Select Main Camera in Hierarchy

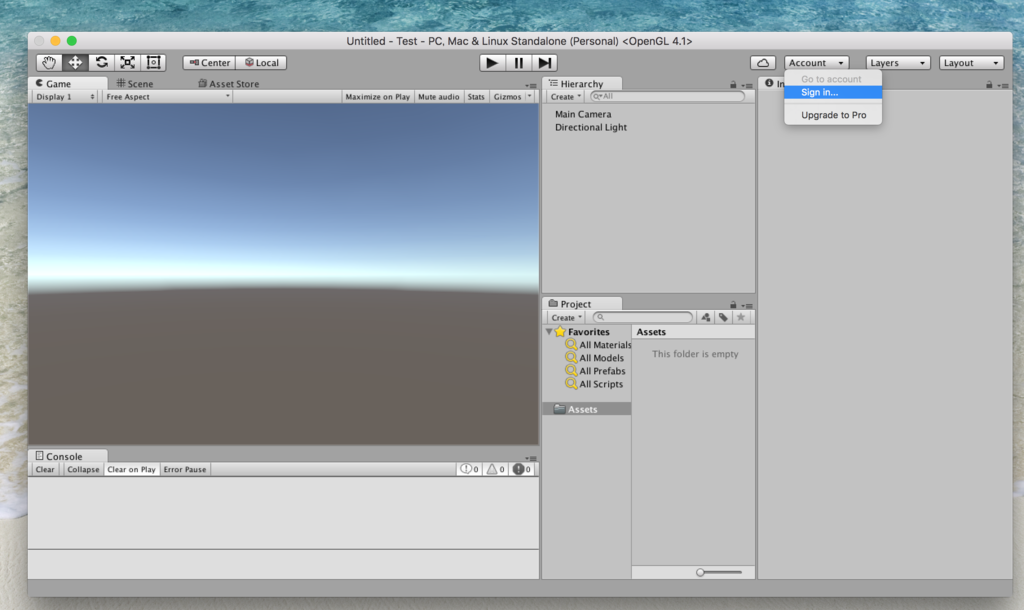coord(583,114)
